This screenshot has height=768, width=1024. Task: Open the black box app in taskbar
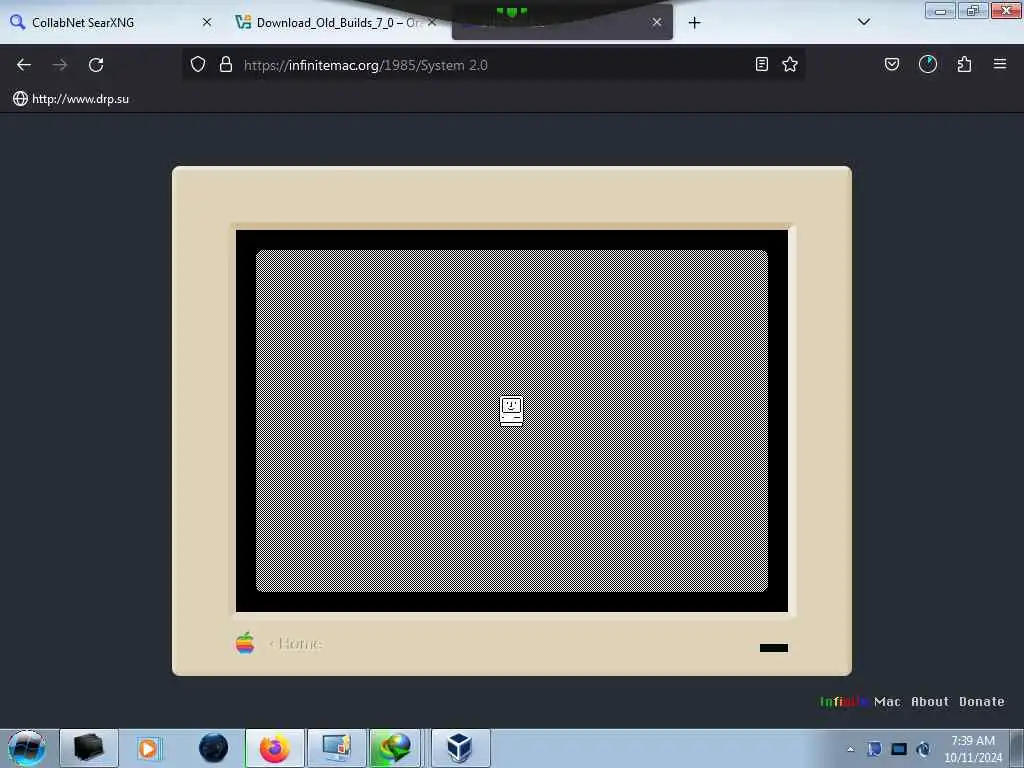tap(89, 748)
